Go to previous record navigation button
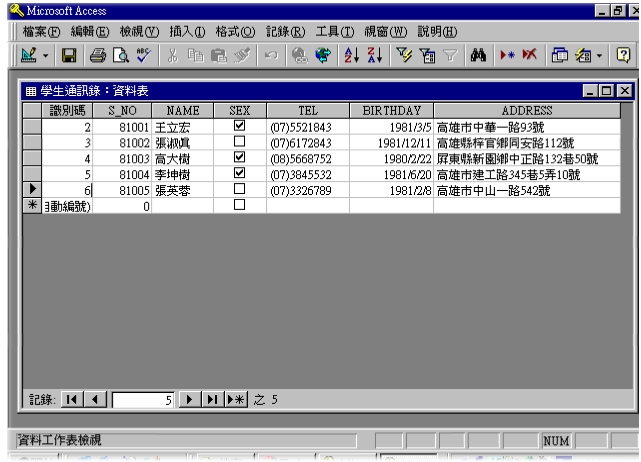This screenshot has height=462, width=641. (95, 399)
